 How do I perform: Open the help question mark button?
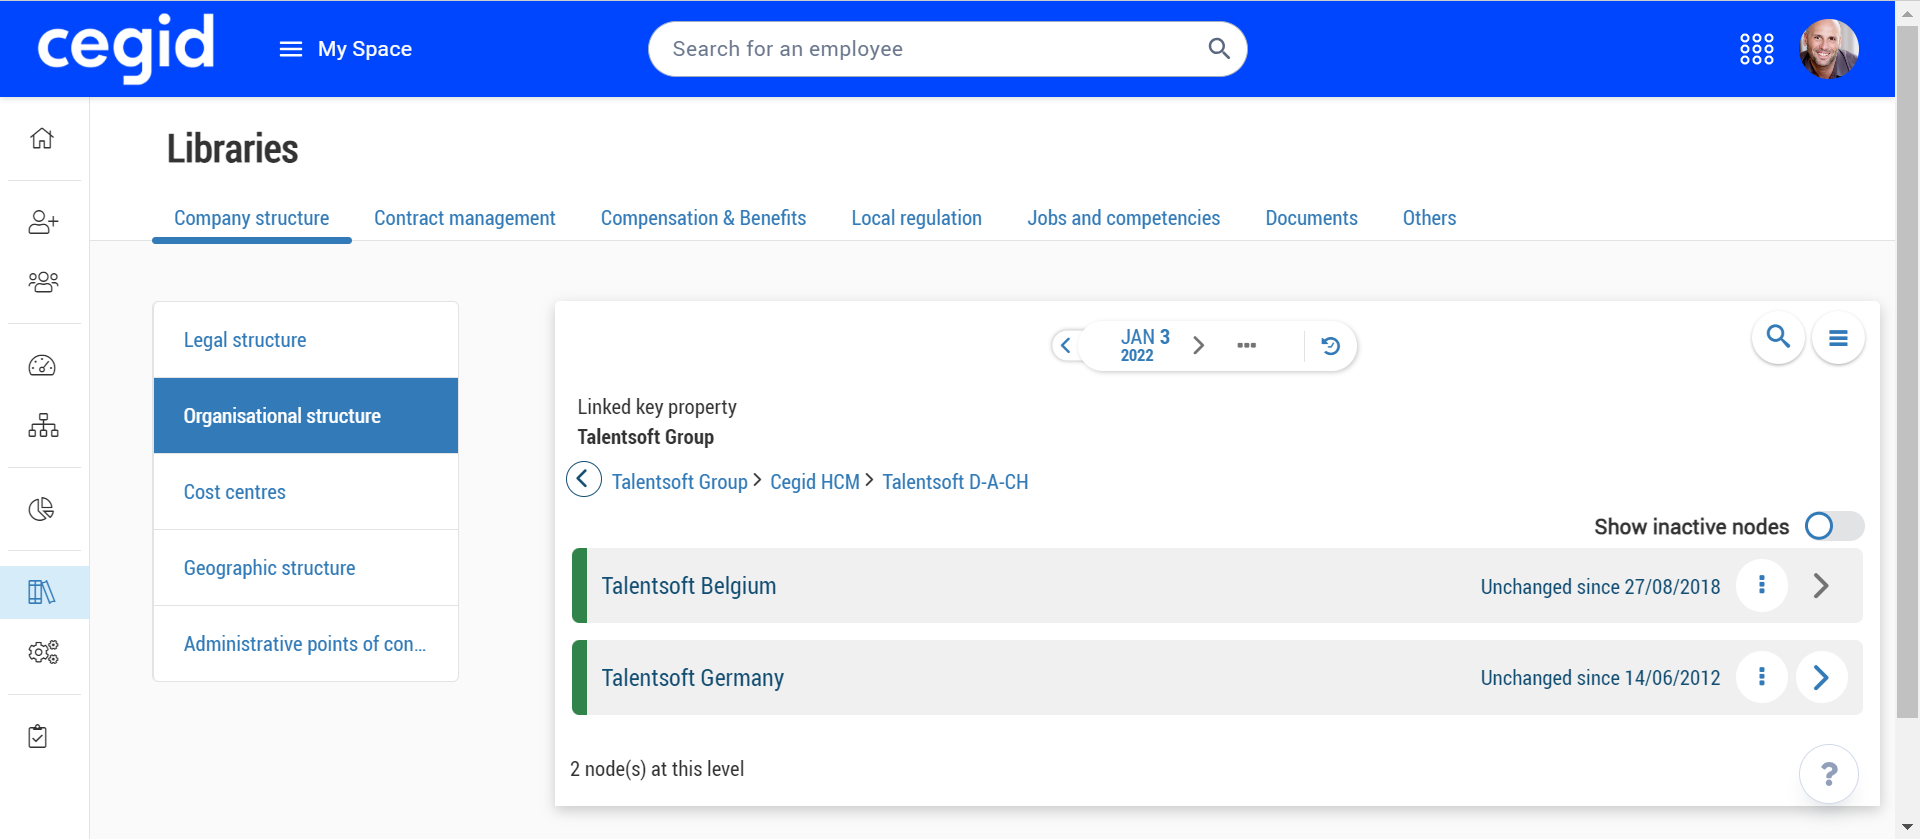(x=1828, y=773)
